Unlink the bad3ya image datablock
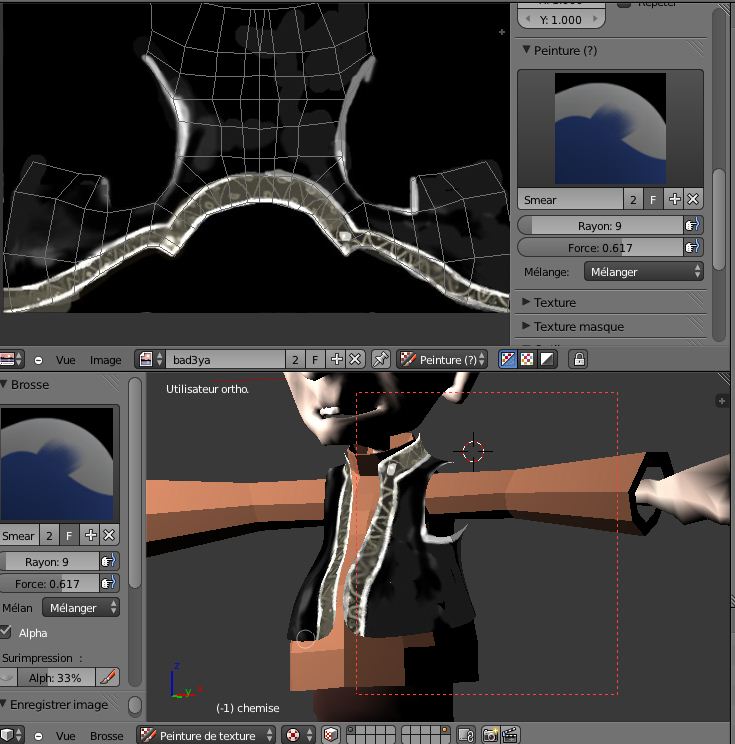Image resolution: width=735 pixels, height=744 pixels. coord(355,359)
